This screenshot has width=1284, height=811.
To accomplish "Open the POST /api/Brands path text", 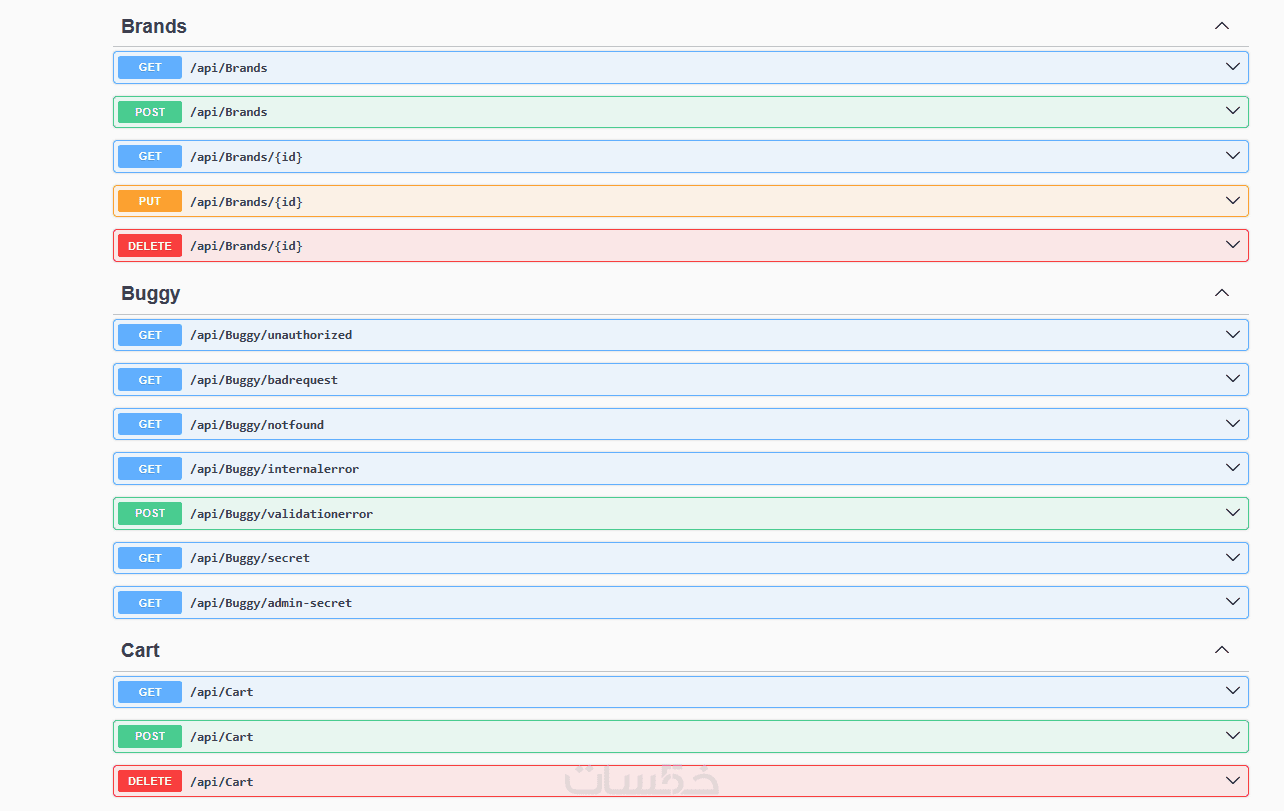I will coord(229,112).
